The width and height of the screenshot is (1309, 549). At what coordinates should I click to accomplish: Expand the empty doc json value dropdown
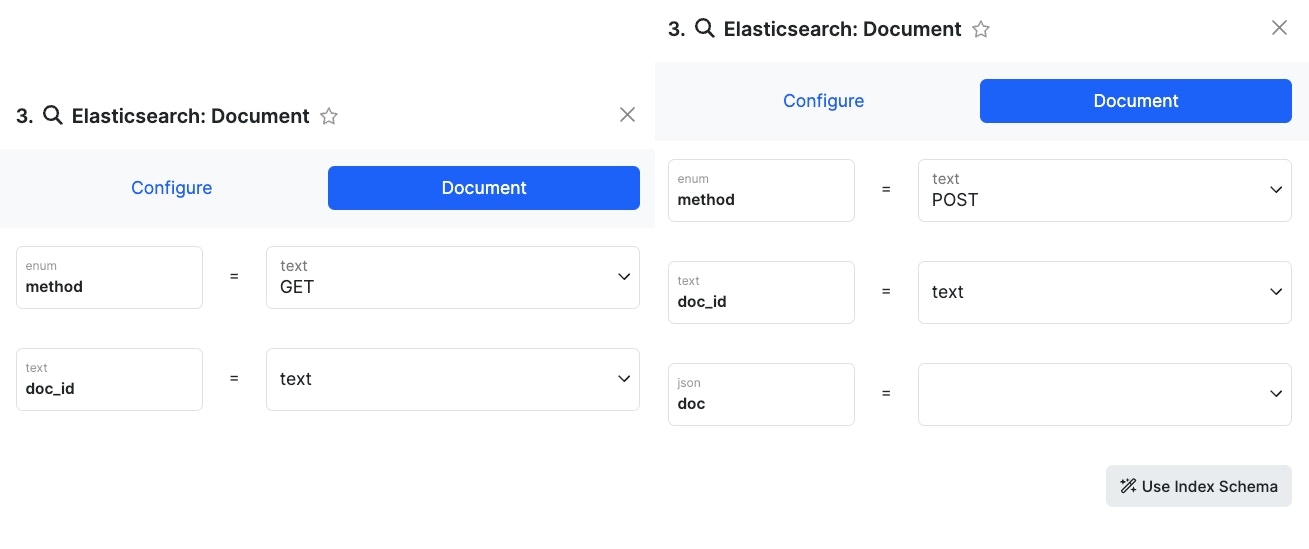1105,394
